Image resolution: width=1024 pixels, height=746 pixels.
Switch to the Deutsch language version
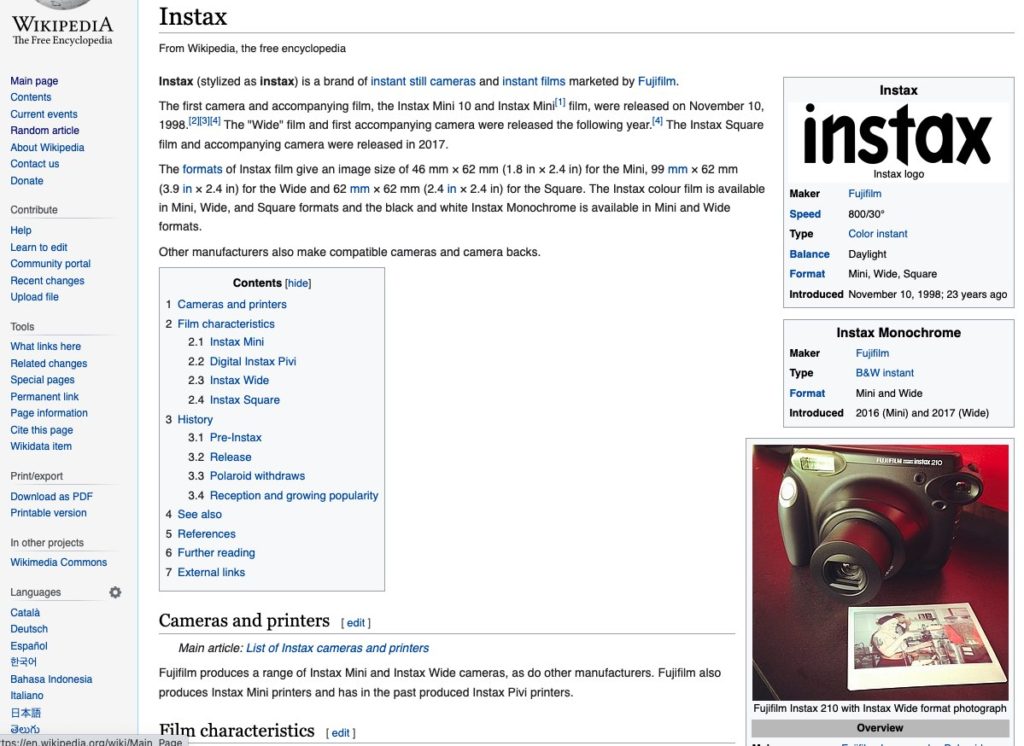coord(29,629)
